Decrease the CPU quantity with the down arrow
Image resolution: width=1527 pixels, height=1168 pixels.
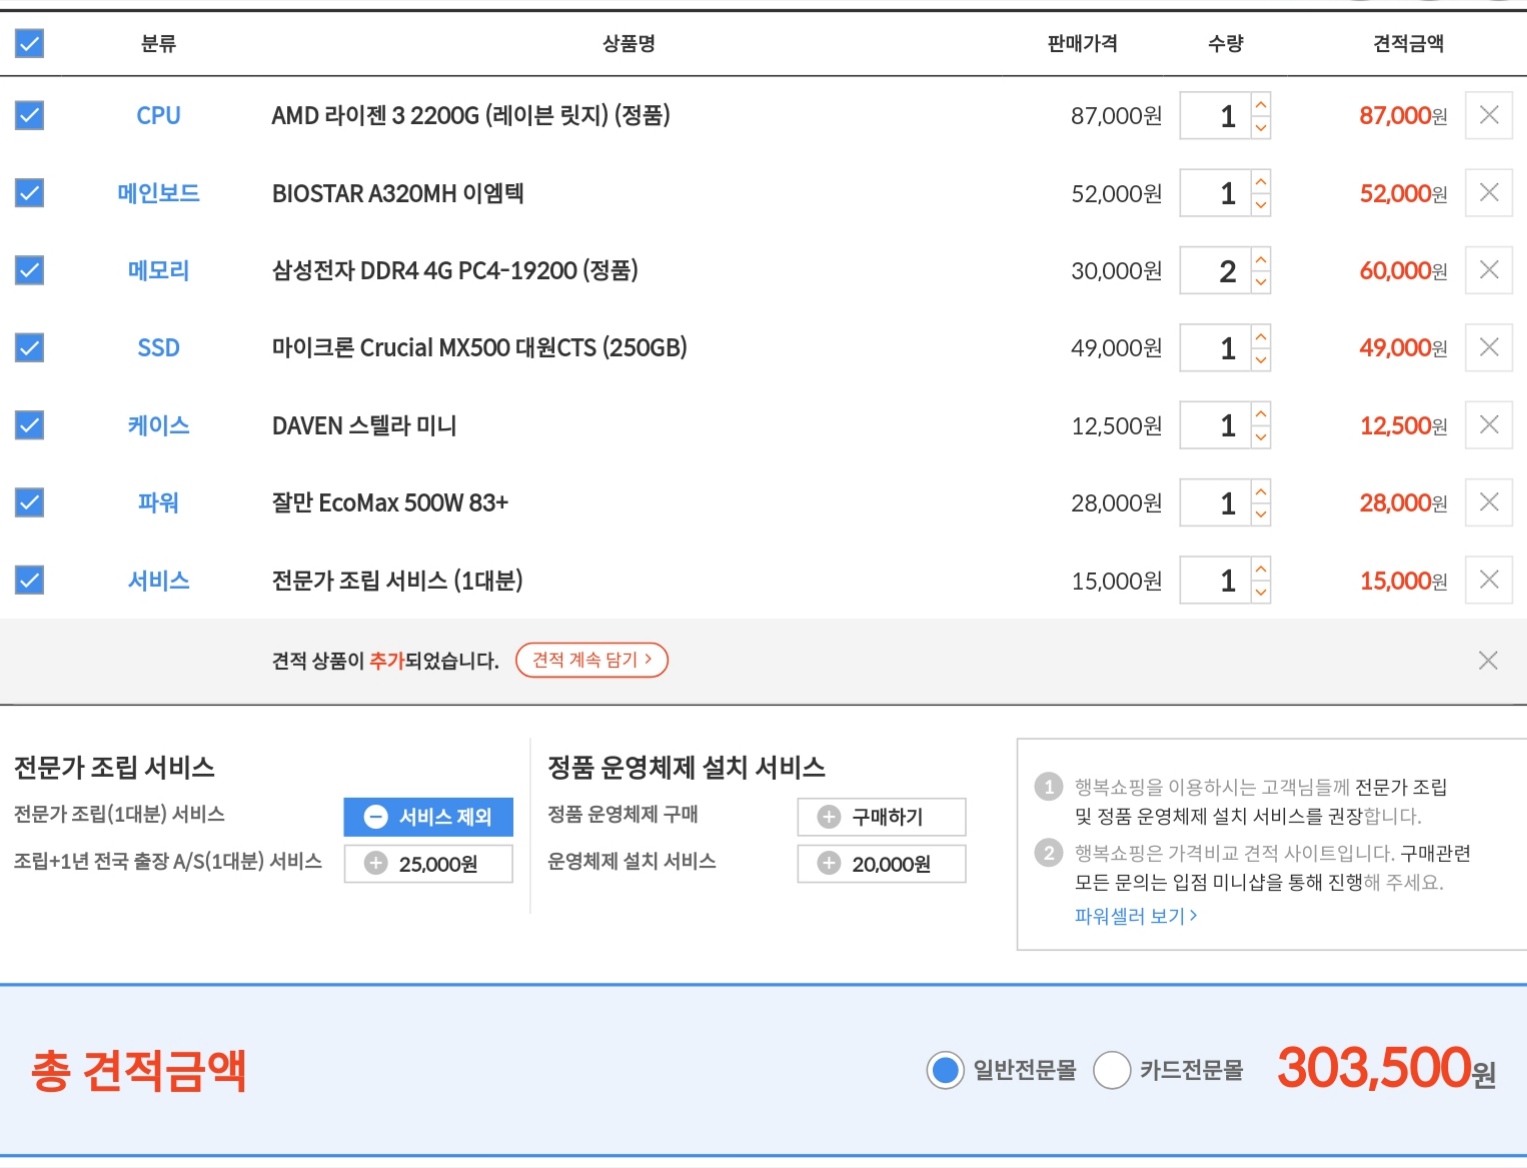tap(1261, 128)
